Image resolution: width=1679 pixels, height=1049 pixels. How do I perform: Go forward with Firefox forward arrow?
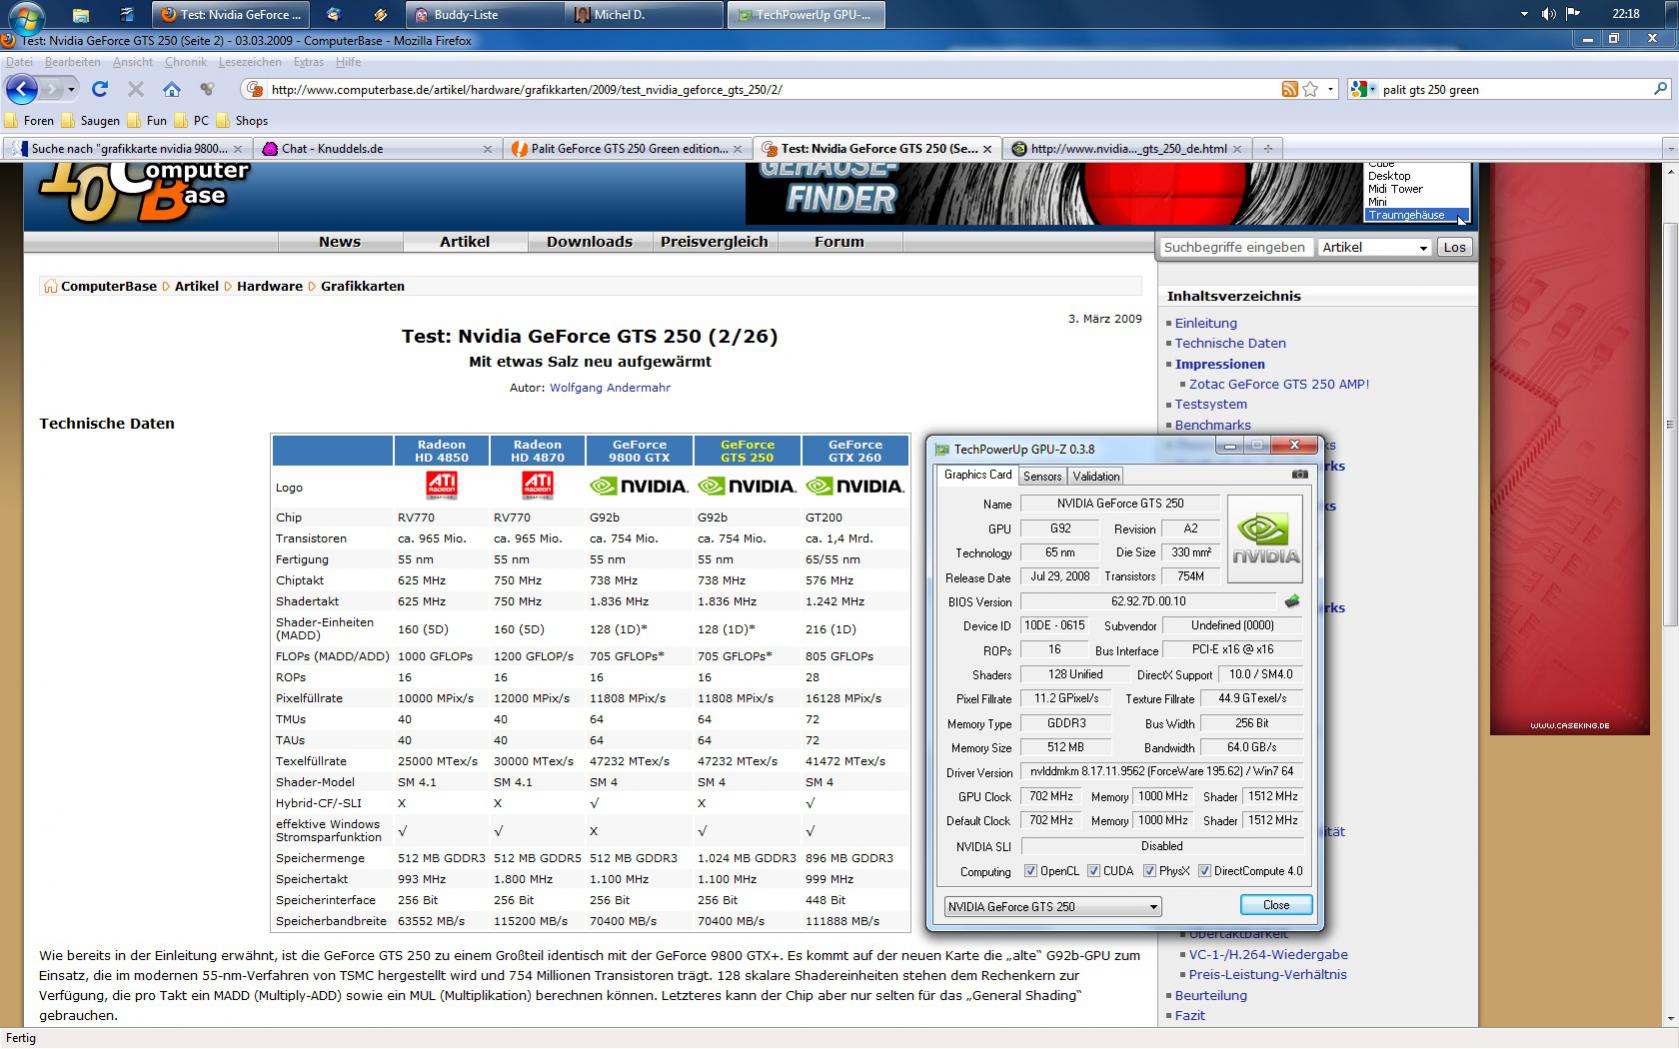(x=51, y=89)
